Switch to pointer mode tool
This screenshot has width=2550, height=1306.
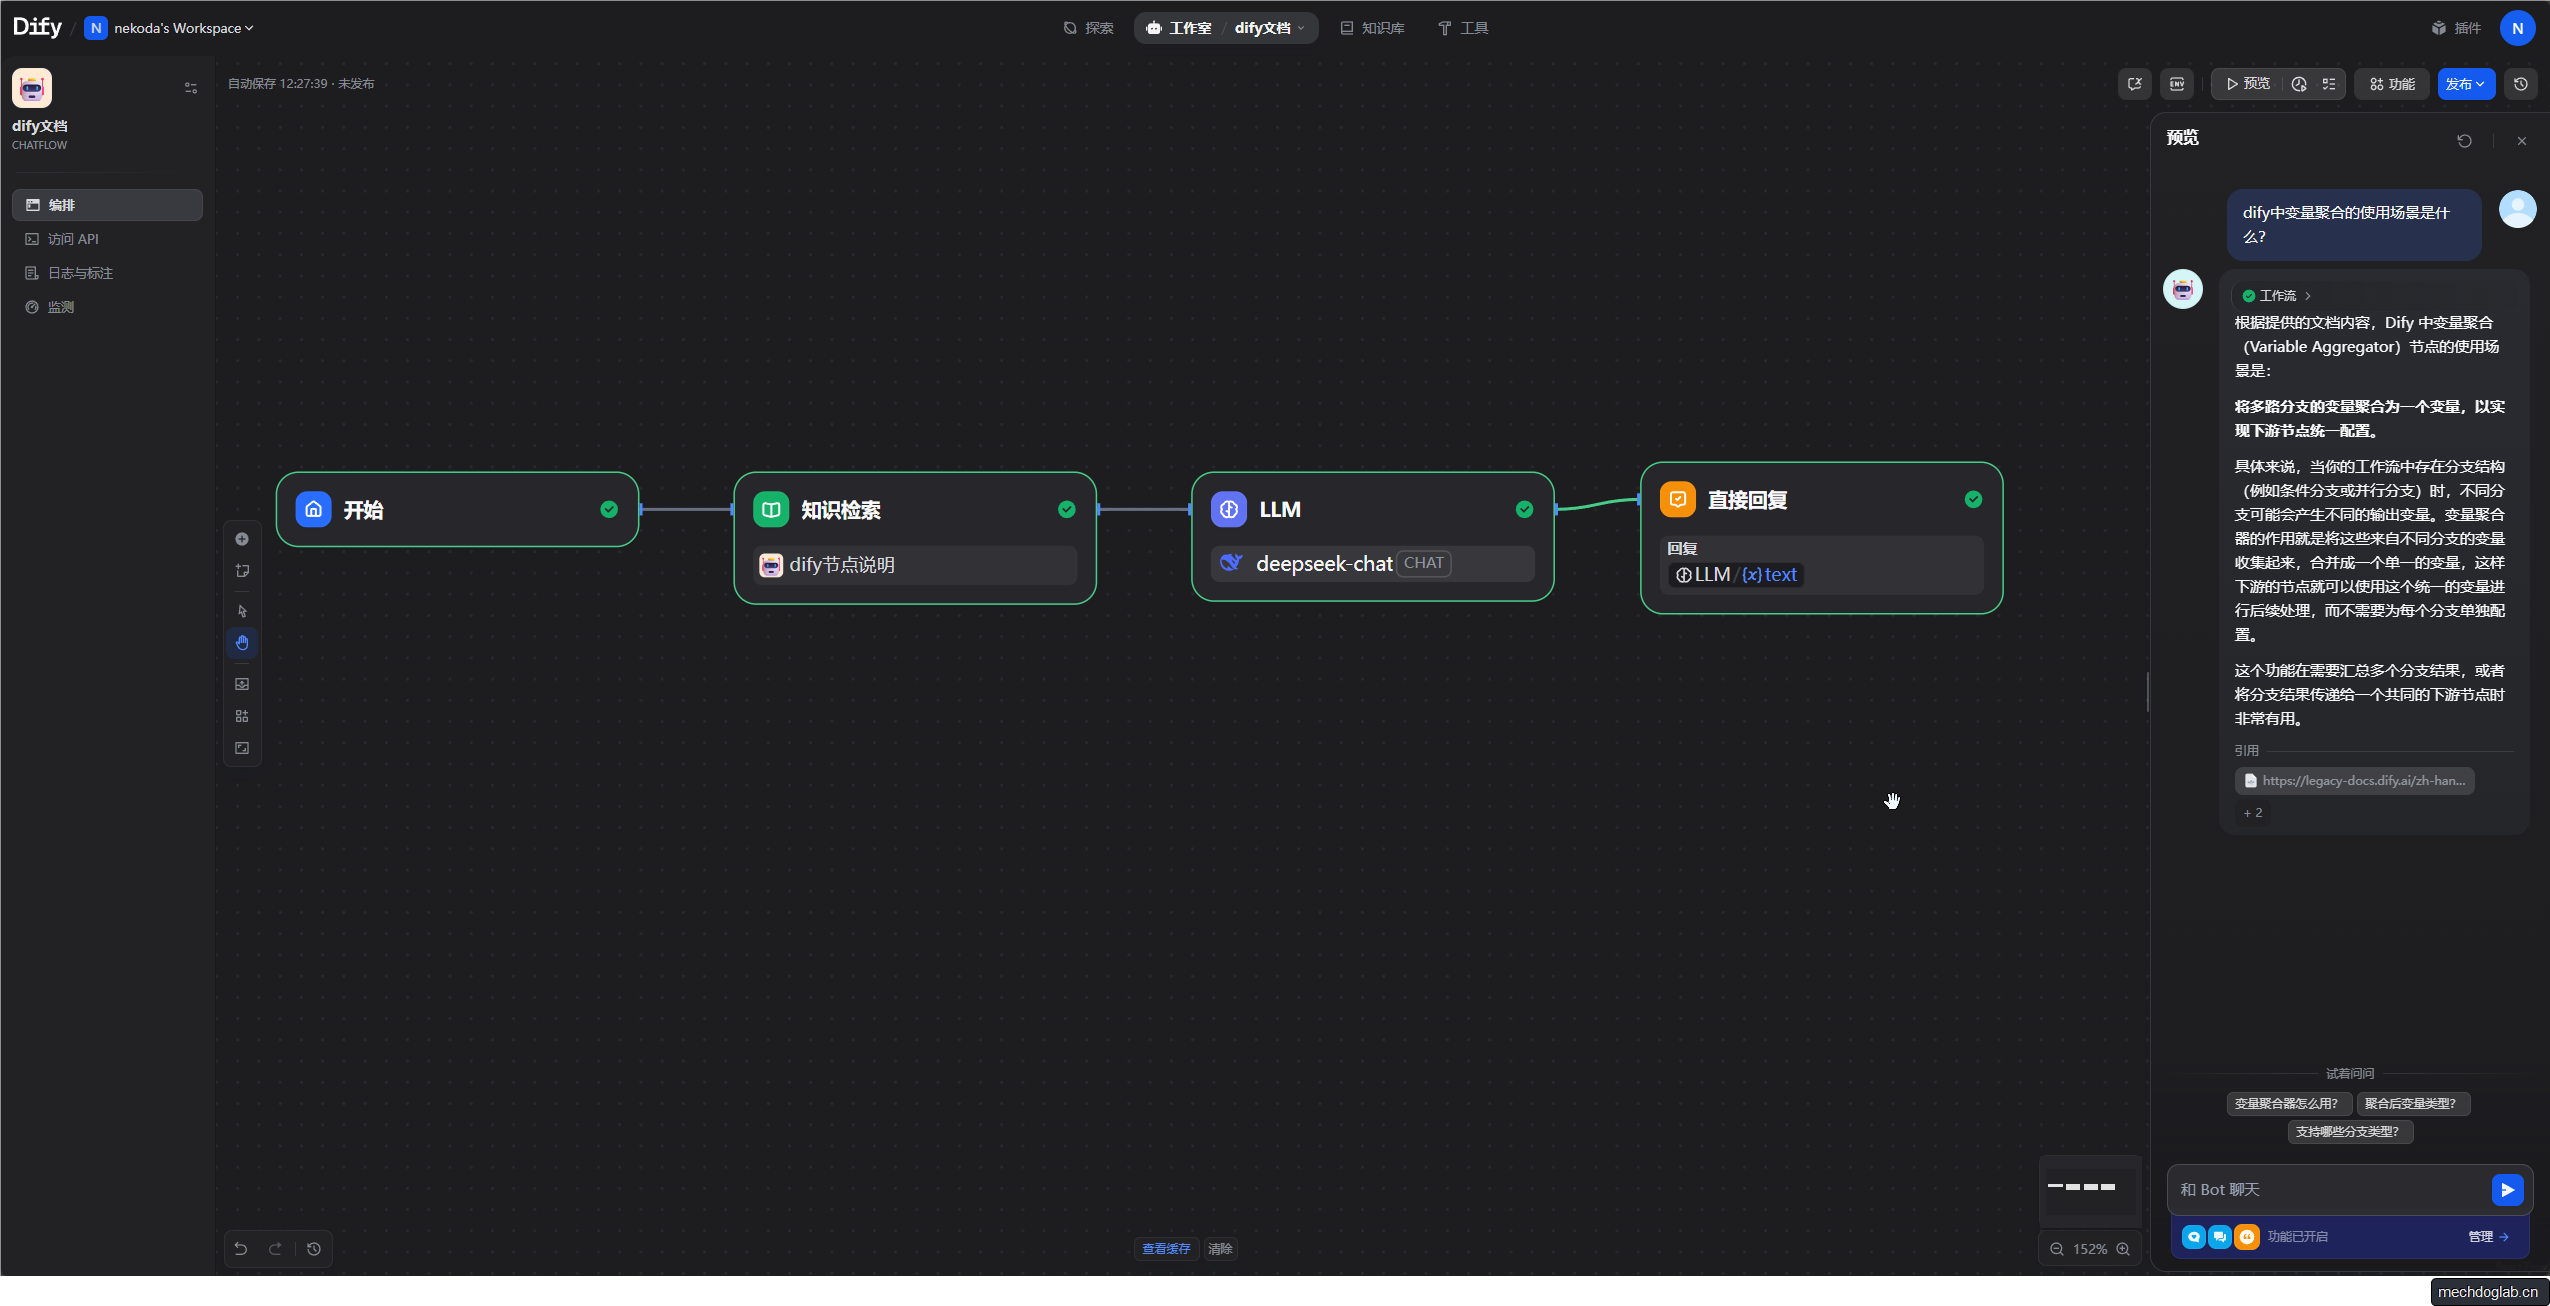pos(242,611)
